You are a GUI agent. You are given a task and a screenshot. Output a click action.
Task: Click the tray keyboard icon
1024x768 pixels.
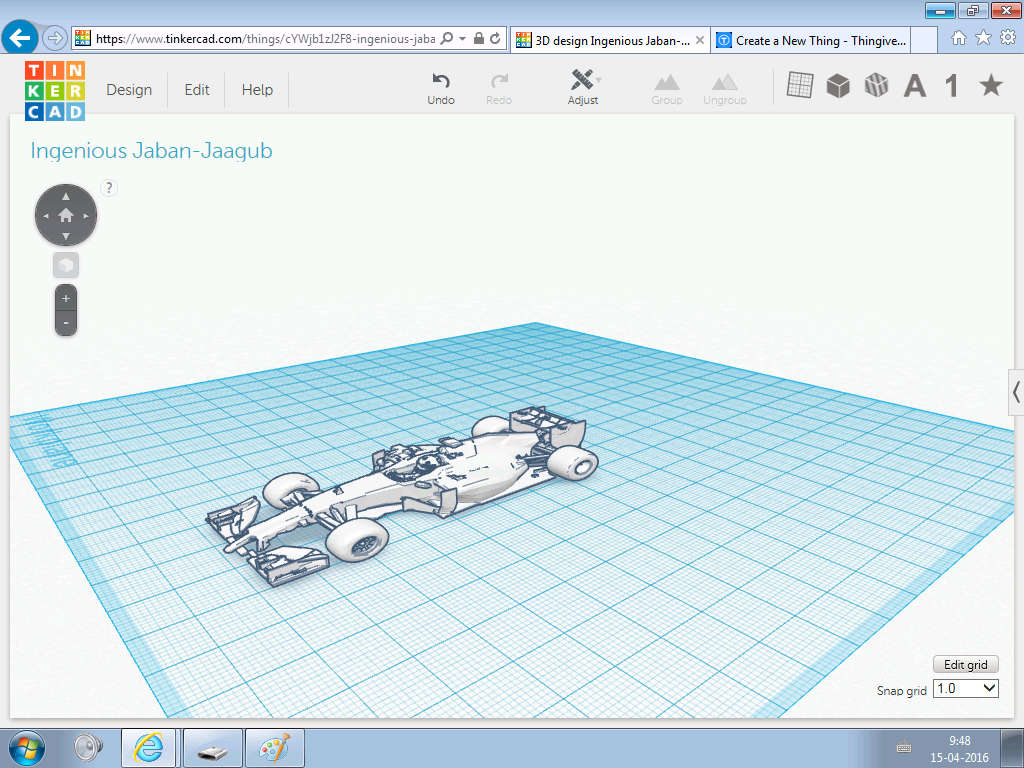point(904,748)
